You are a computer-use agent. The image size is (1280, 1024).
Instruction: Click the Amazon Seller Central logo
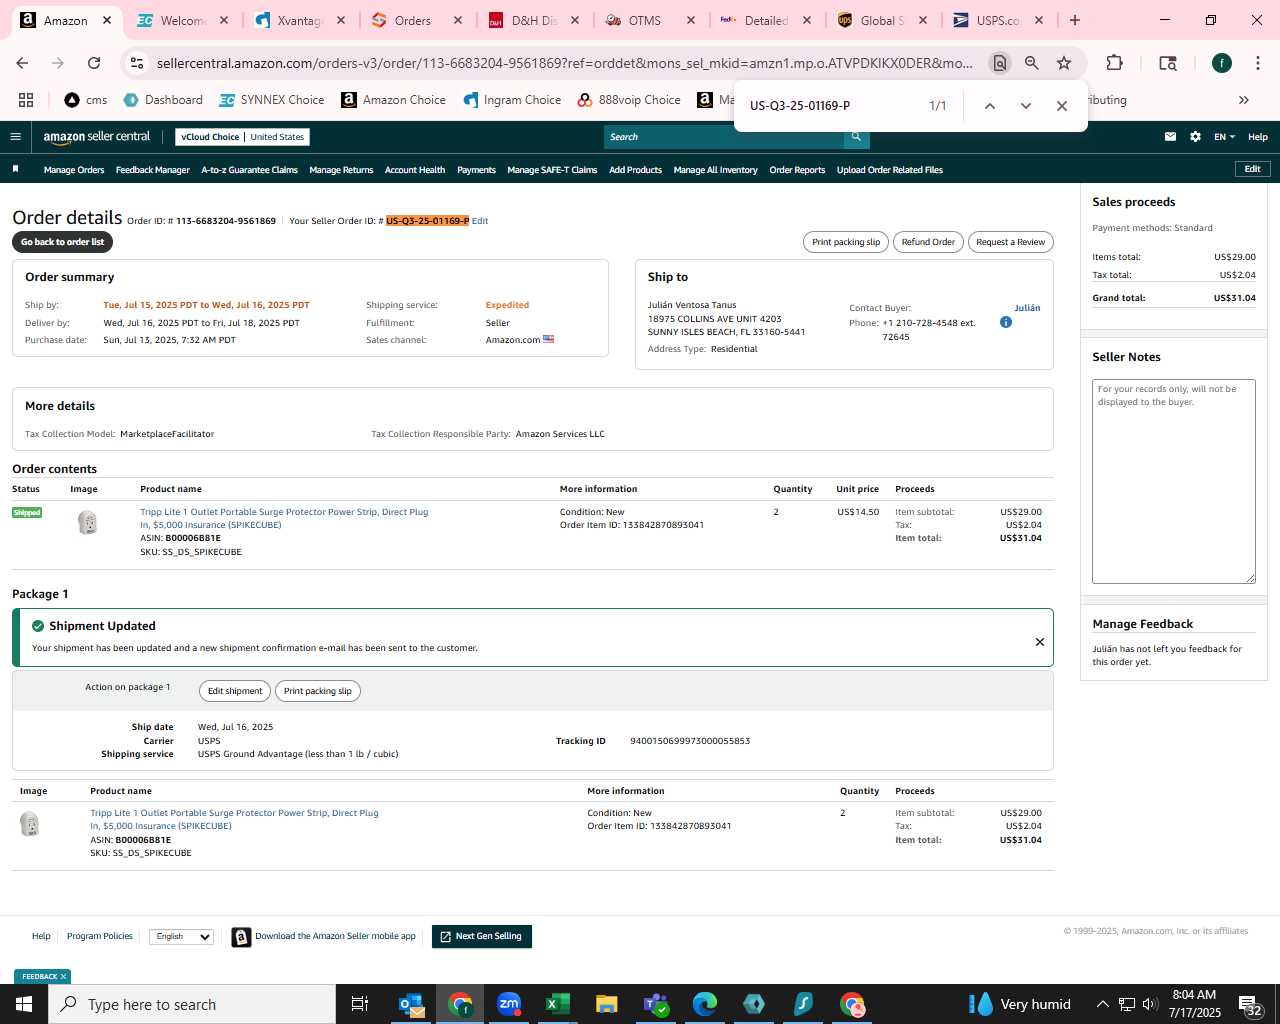(96, 137)
